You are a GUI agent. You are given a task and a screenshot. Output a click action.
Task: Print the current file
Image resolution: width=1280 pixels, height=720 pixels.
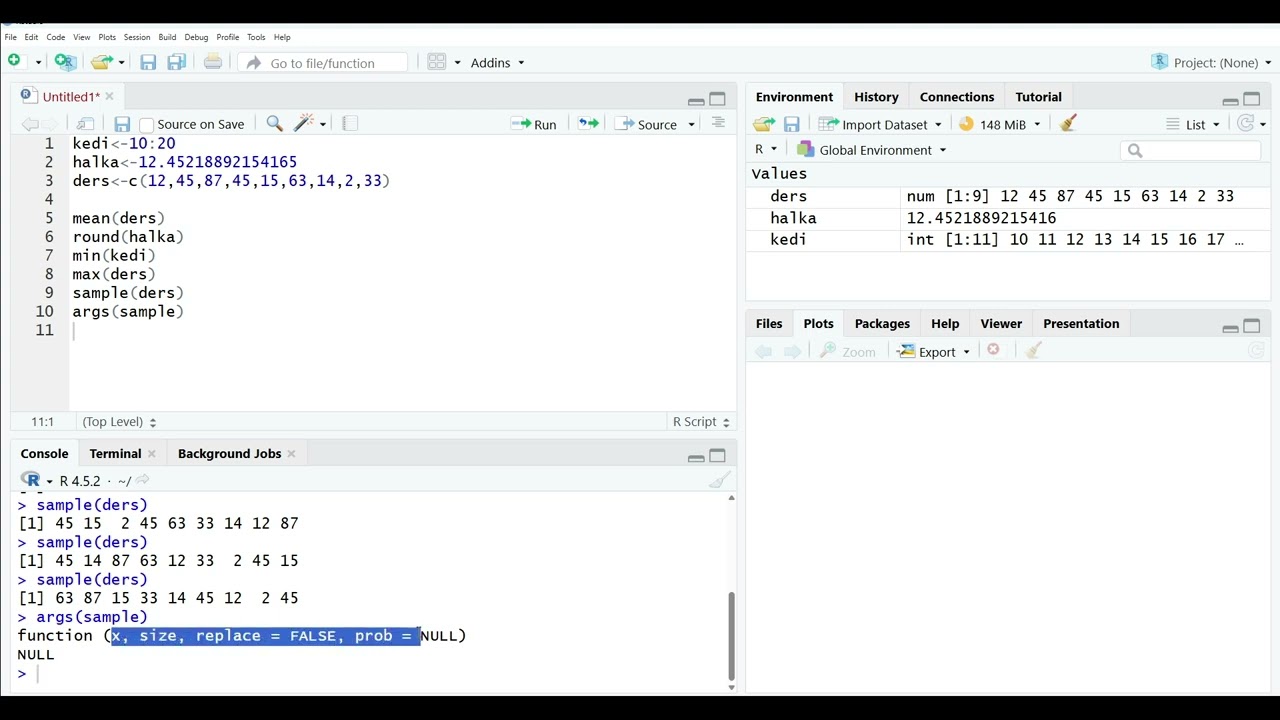pyautogui.click(x=213, y=62)
